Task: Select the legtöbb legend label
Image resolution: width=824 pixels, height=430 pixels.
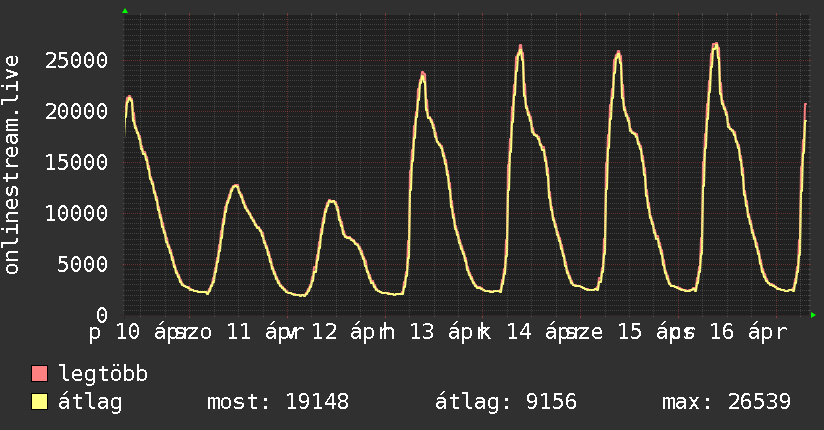Action: (x=103, y=373)
